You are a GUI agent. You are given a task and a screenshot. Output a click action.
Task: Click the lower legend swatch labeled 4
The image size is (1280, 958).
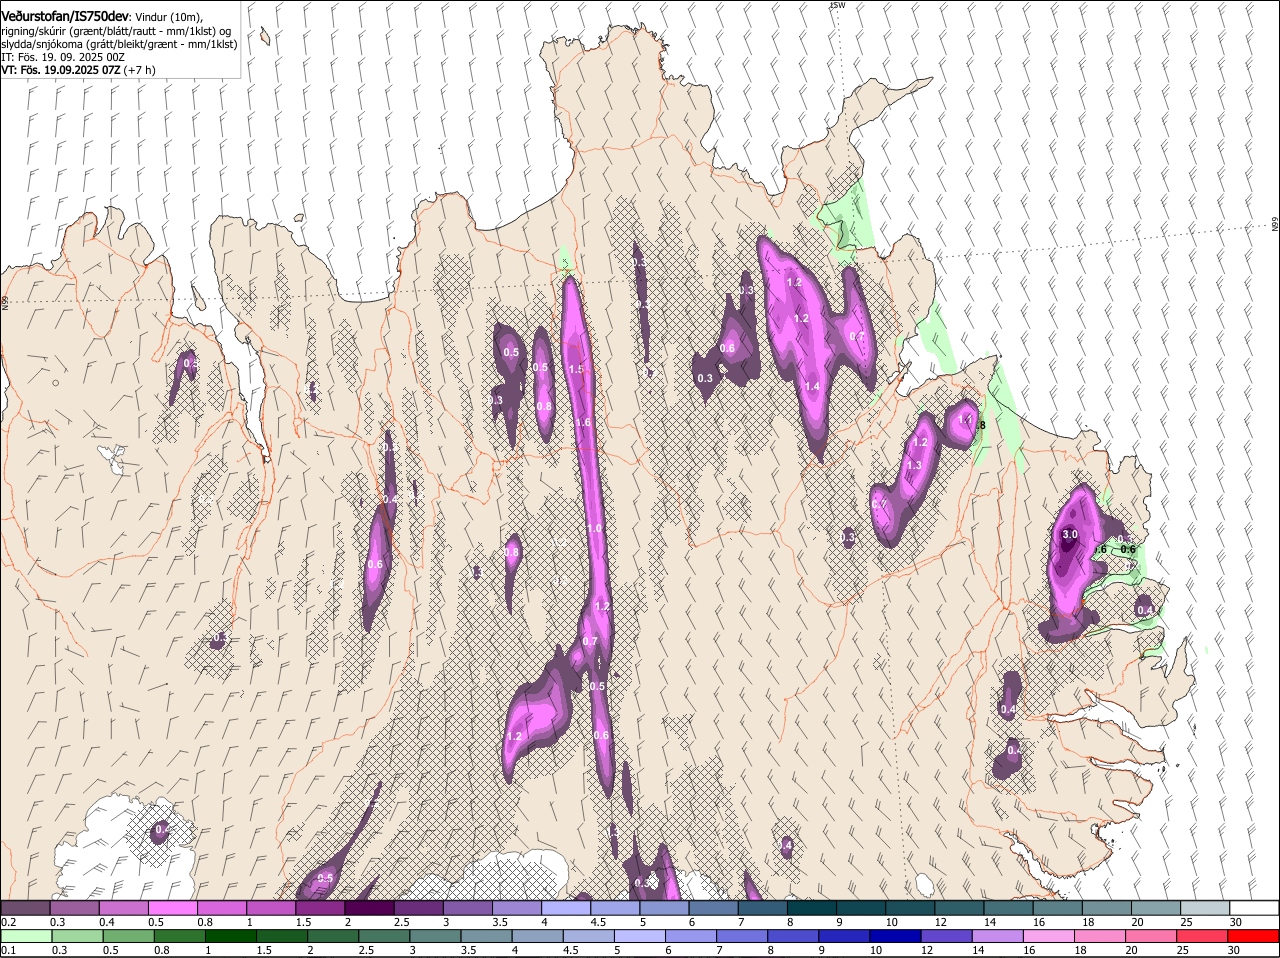pos(538,936)
